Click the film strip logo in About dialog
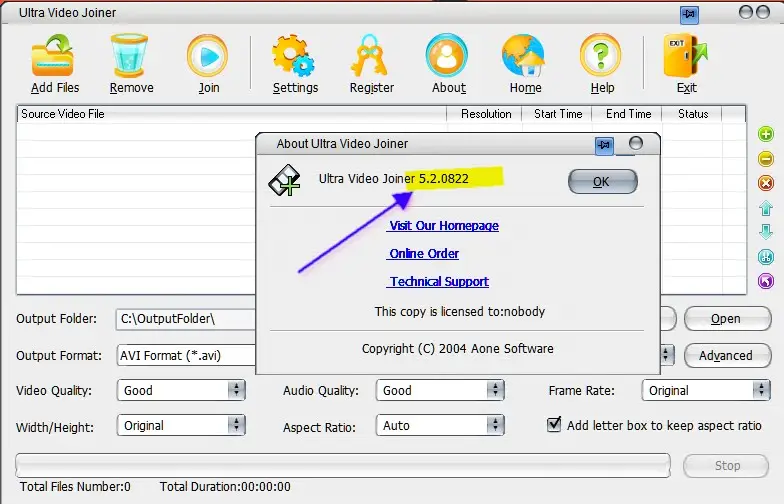This screenshot has height=504, width=784. [284, 180]
